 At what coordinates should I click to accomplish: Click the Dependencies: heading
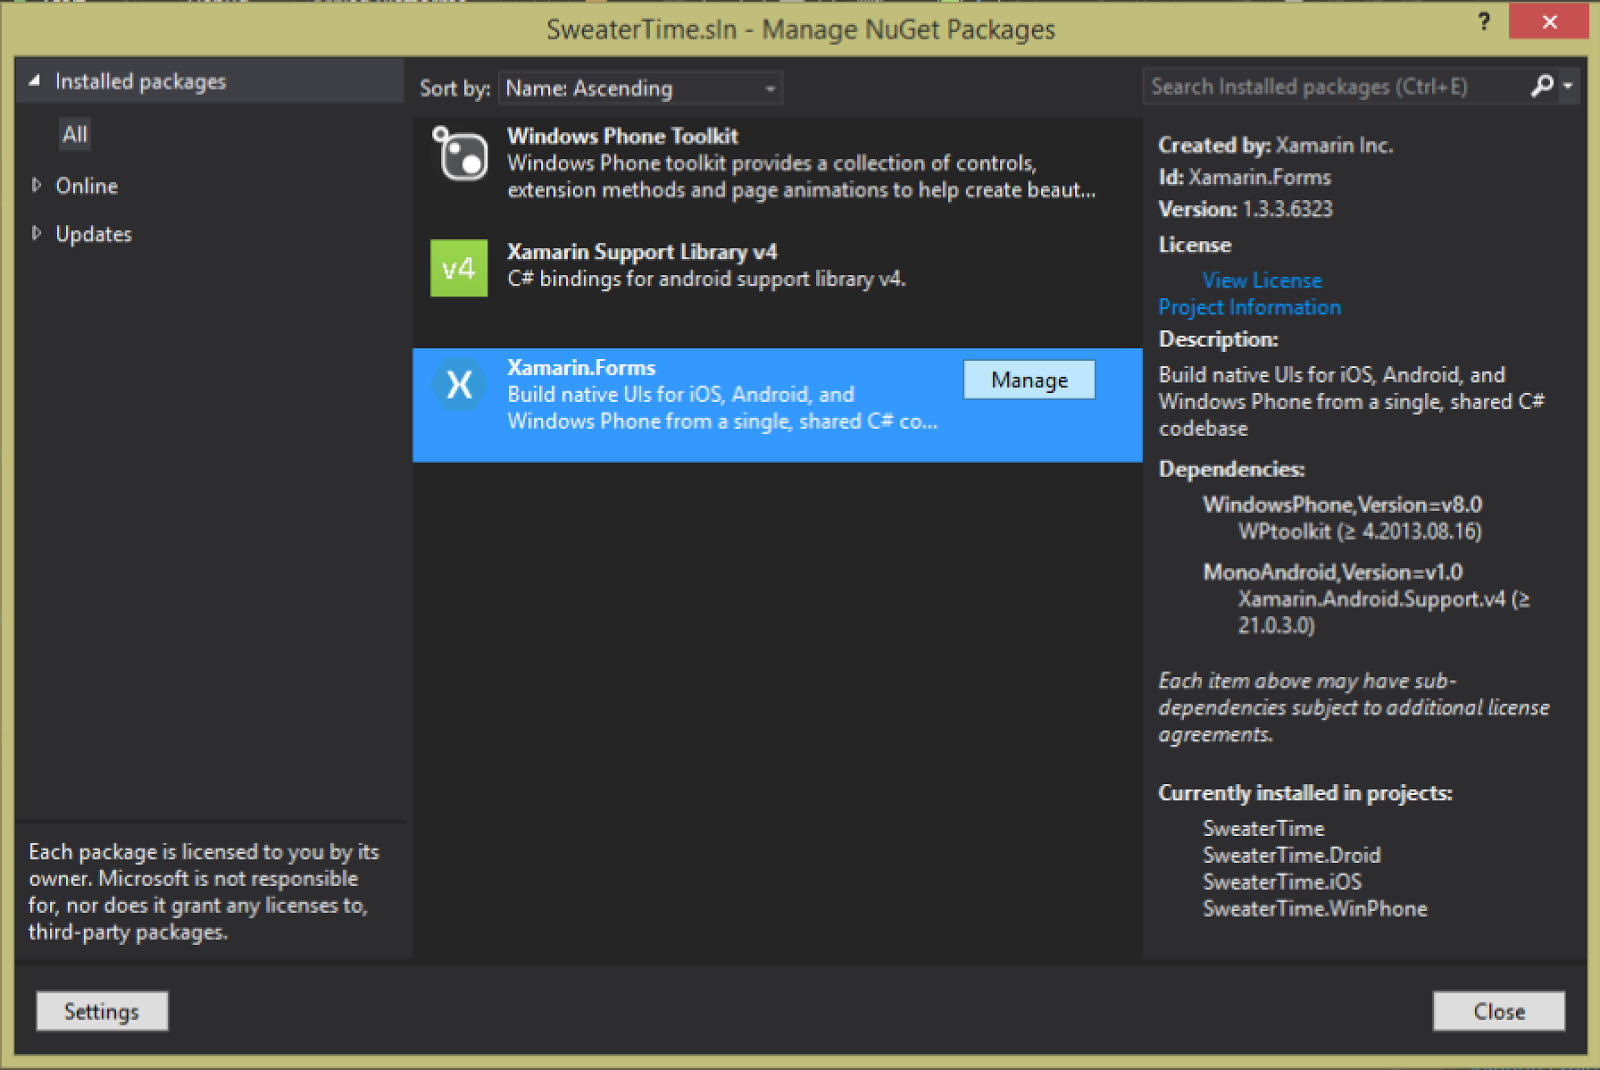click(1231, 469)
